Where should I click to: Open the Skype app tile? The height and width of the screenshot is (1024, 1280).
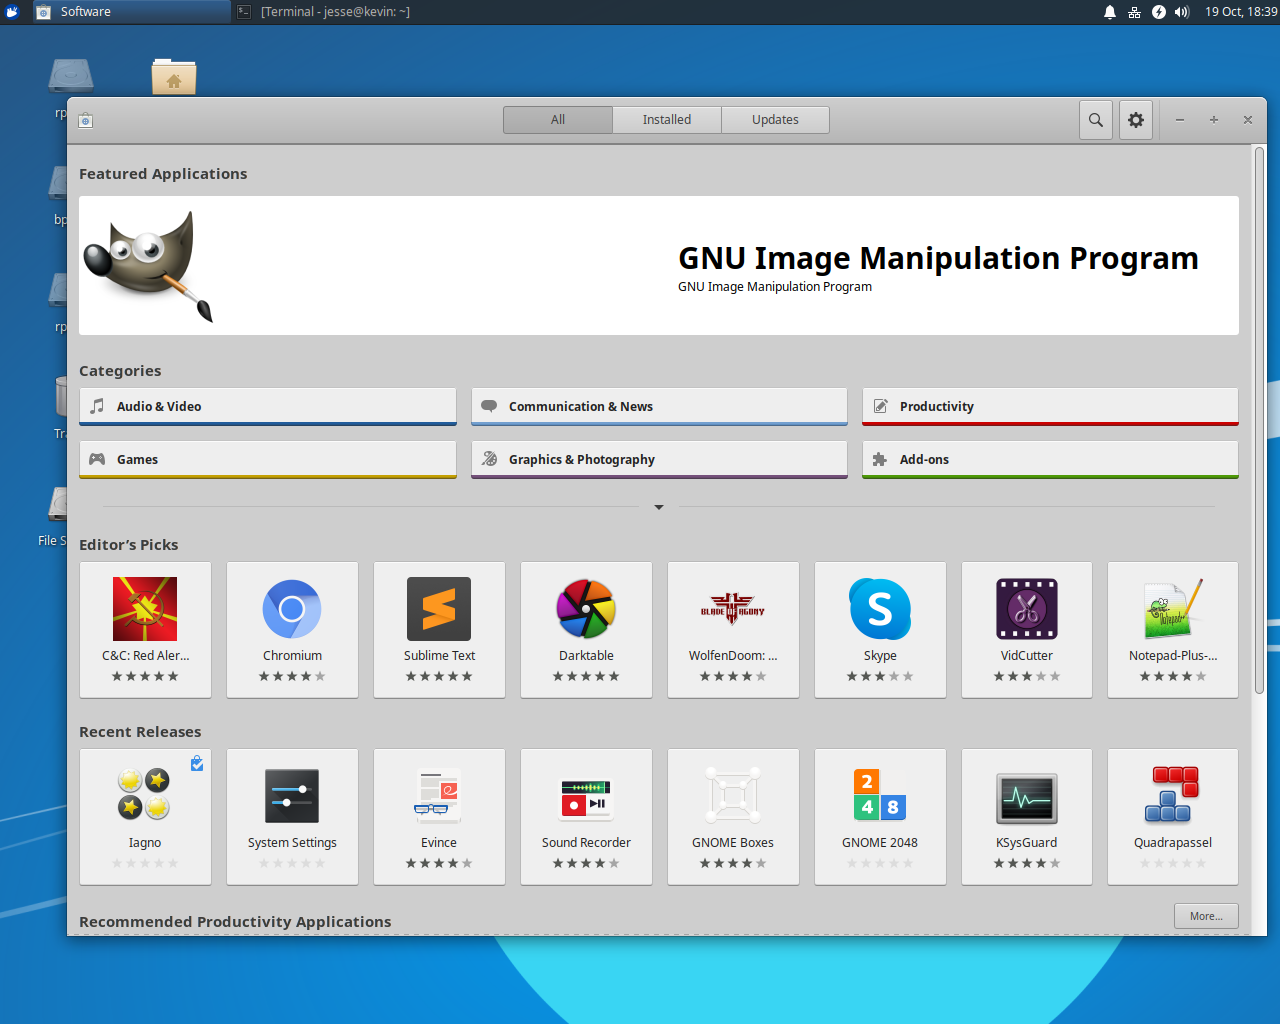880,629
